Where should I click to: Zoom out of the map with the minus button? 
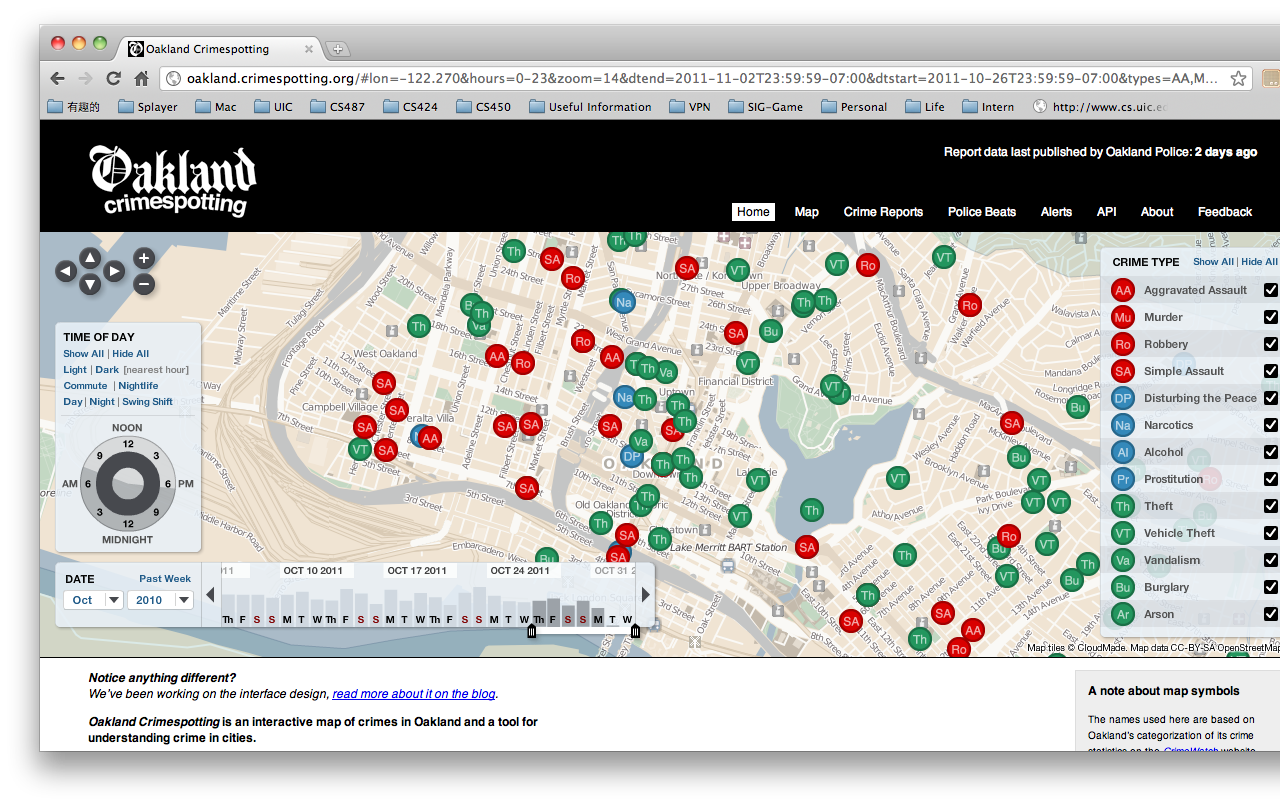tap(144, 284)
